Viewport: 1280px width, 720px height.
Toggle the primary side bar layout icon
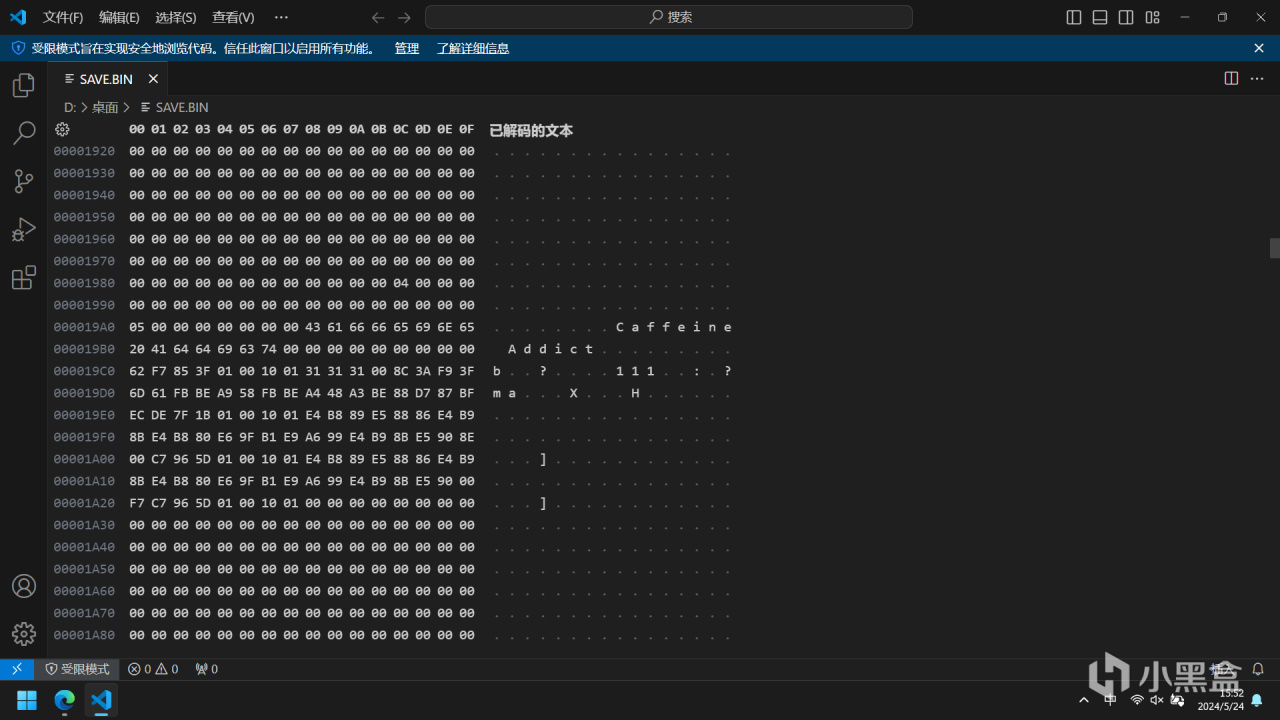[x=1074, y=17]
